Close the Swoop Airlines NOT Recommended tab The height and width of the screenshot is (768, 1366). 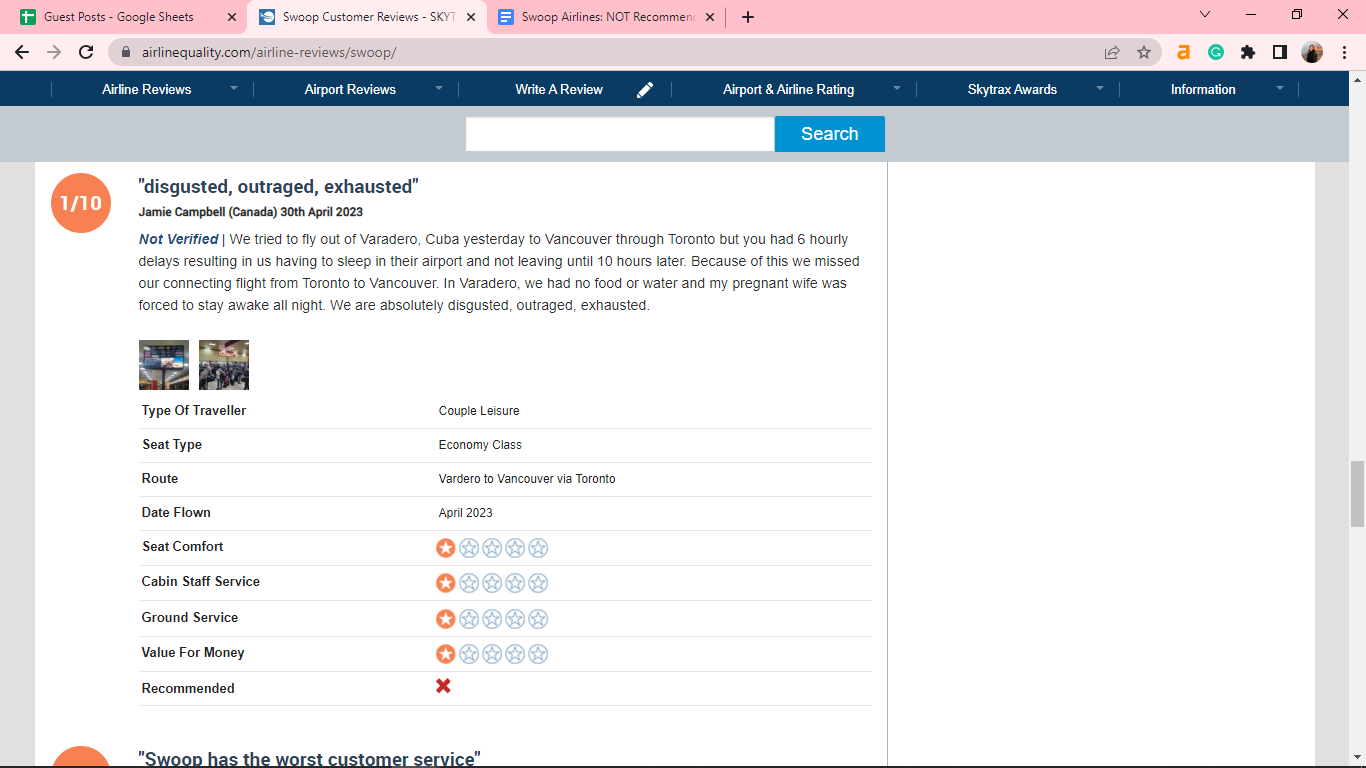[710, 17]
